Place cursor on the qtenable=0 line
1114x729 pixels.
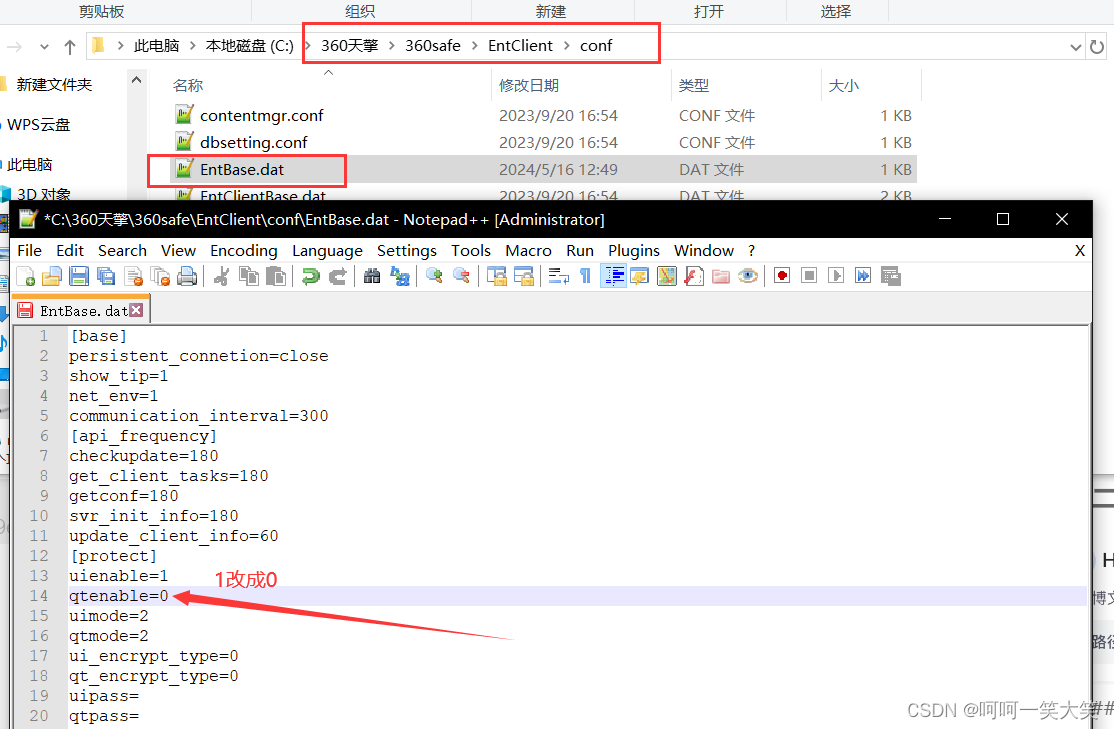point(577,596)
